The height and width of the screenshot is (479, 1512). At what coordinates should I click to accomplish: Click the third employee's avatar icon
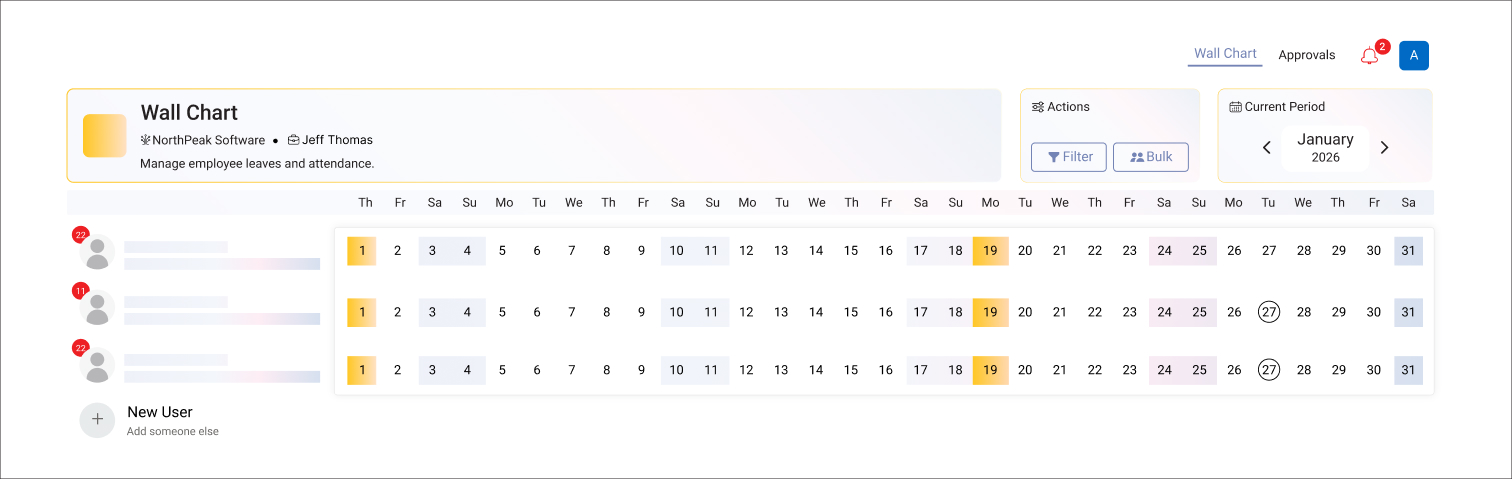(x=97, y=365)
